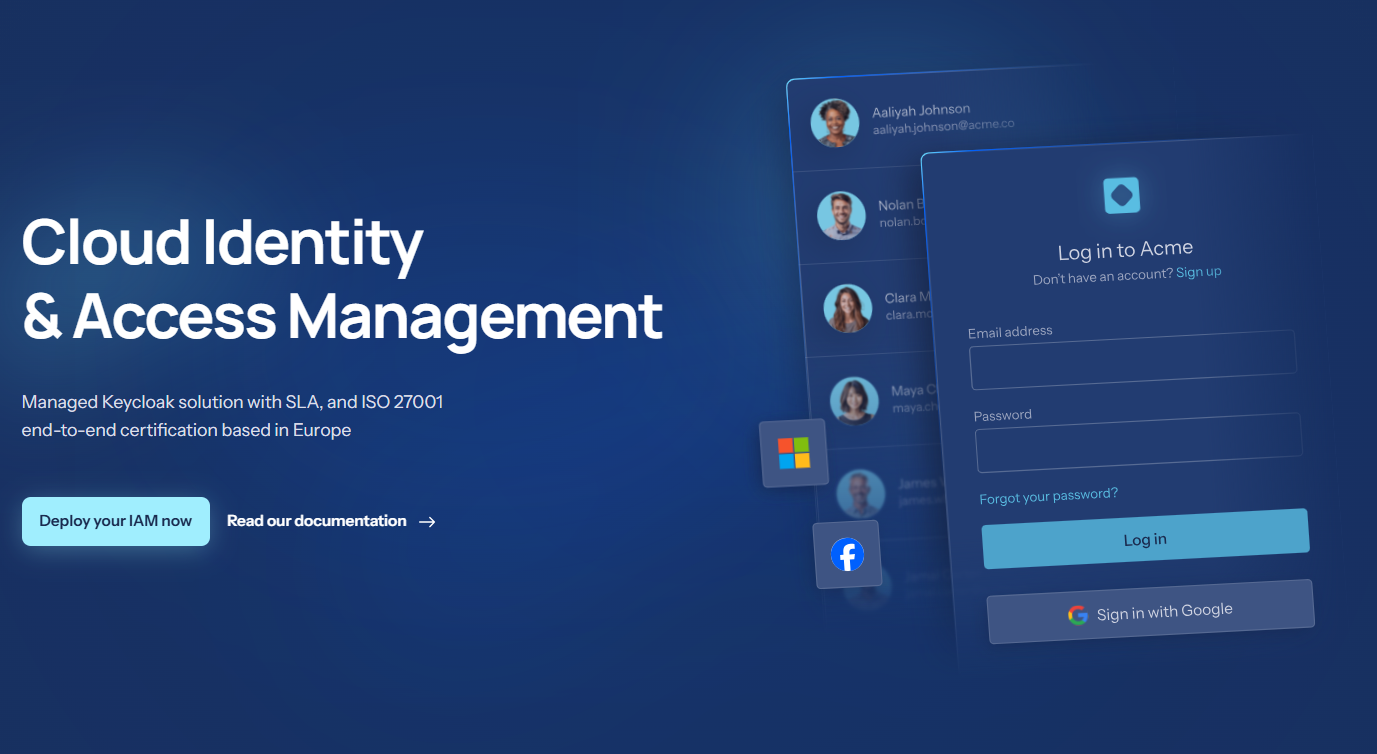Viewport: 1377px width, 754px height.
Task: Click the Facebook logo tile
Action: coord(847,554)
